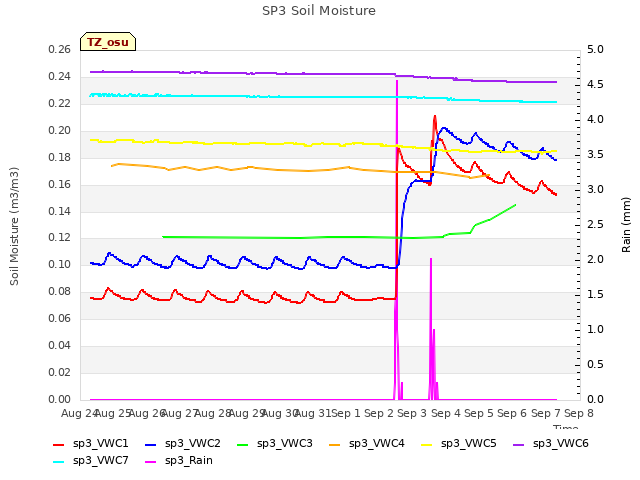The width and height of the screenshot is (640, 480).
Task: Click the Sep 5 date tick label
Action: (x=479, y=413)
